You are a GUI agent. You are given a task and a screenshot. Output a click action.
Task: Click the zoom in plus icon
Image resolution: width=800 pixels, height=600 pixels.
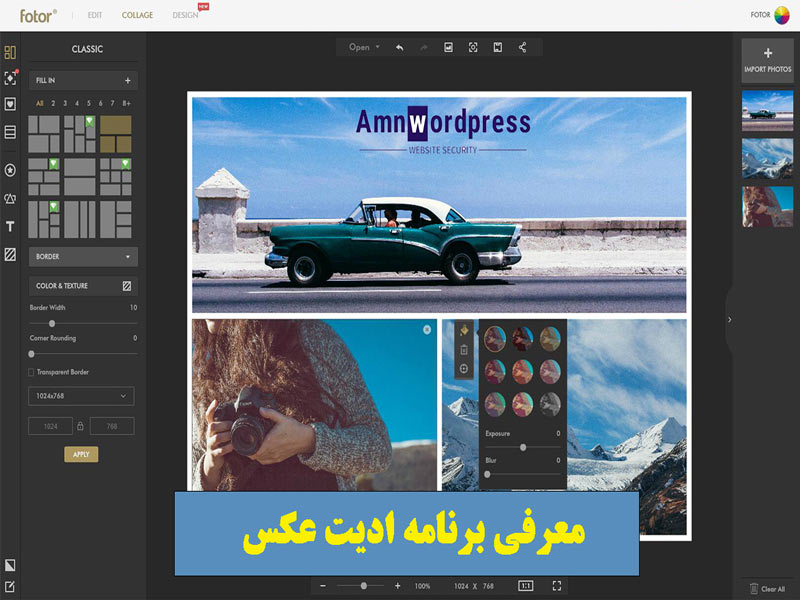[x=397, y=586]
